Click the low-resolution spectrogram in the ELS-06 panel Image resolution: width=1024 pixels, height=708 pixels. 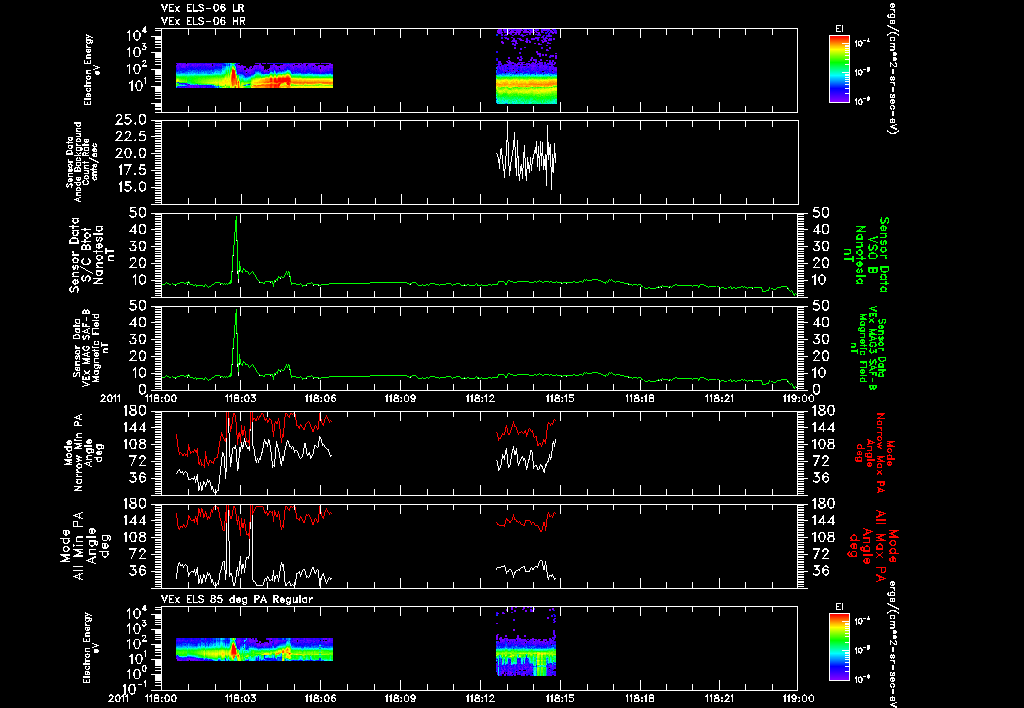pos(254,75)
